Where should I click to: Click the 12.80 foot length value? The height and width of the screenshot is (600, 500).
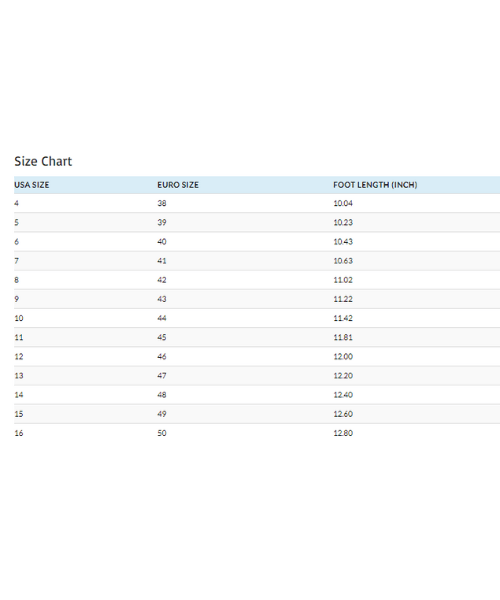tap(343, 433)
